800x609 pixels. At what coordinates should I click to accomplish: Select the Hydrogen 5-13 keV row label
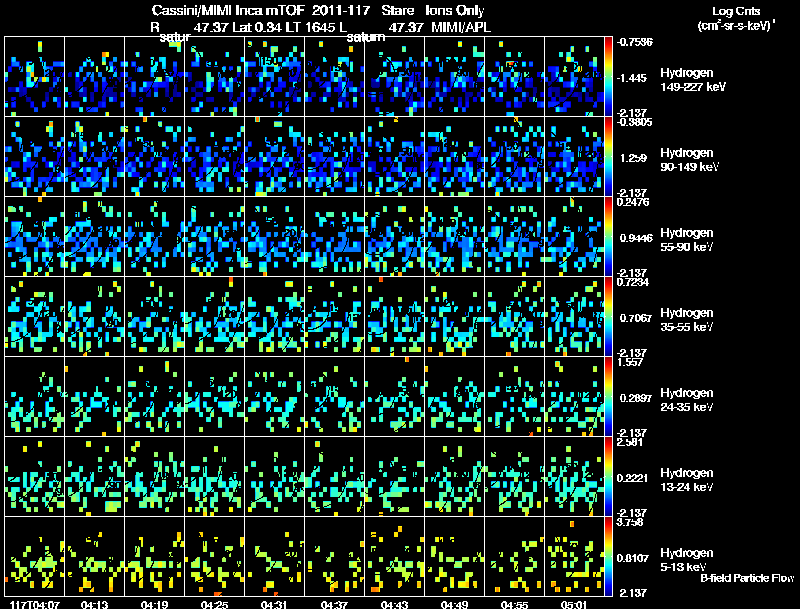(687, 560)
